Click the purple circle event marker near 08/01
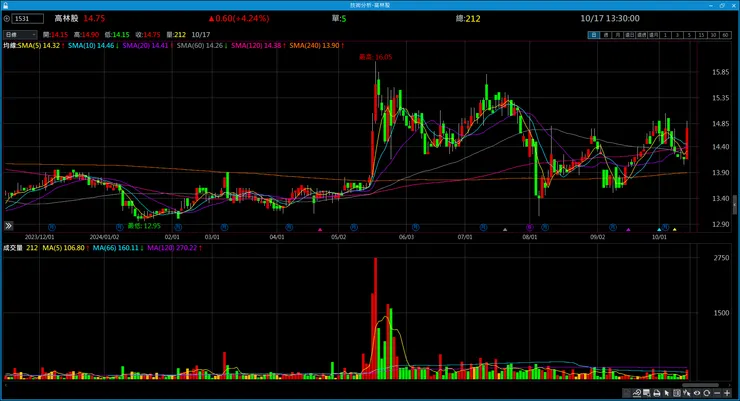The image size is (740, 401). [x=530, y=227]
